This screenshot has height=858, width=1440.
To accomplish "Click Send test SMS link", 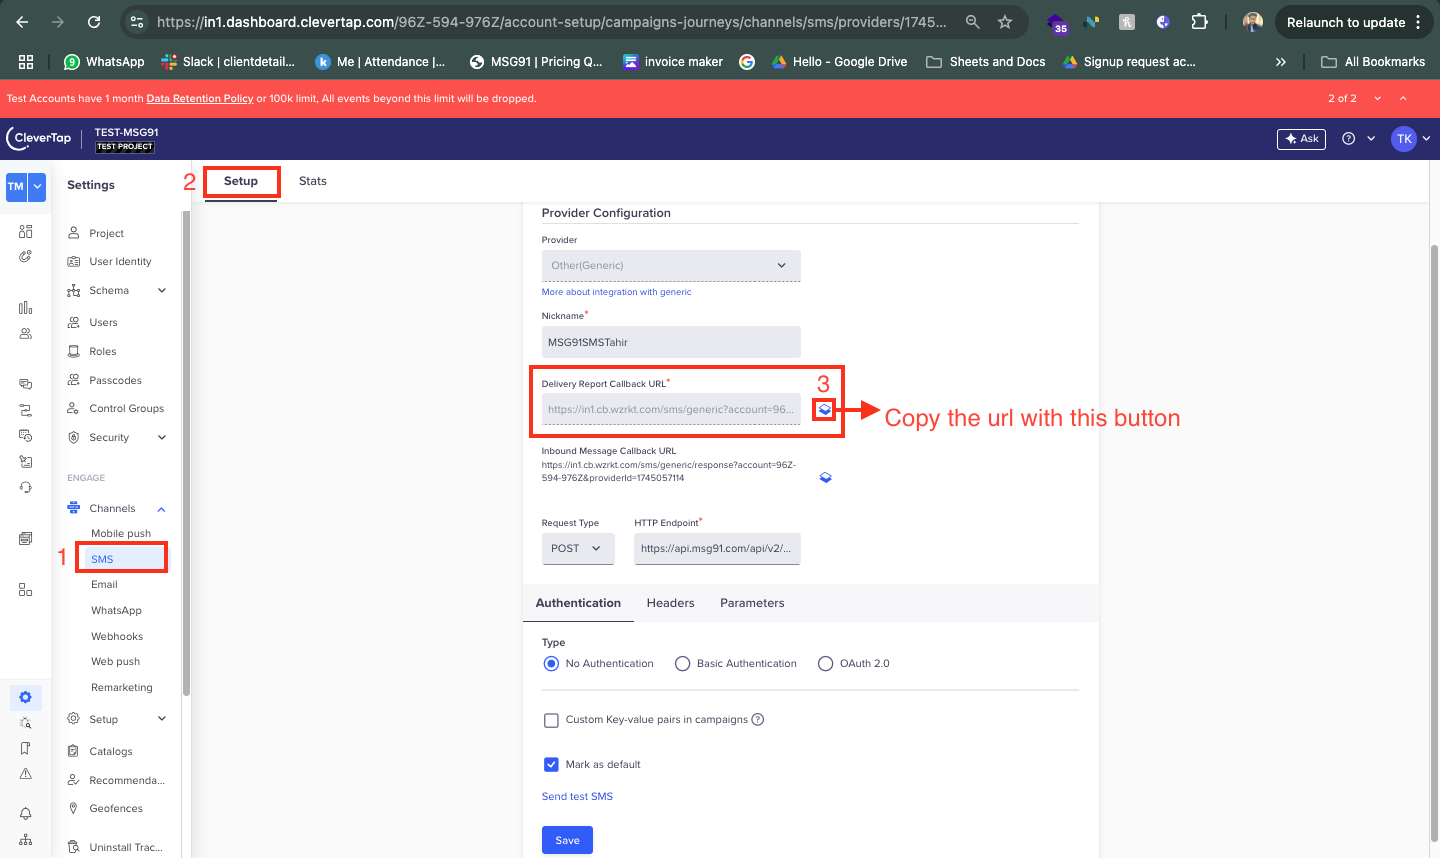I will [577, 796].
